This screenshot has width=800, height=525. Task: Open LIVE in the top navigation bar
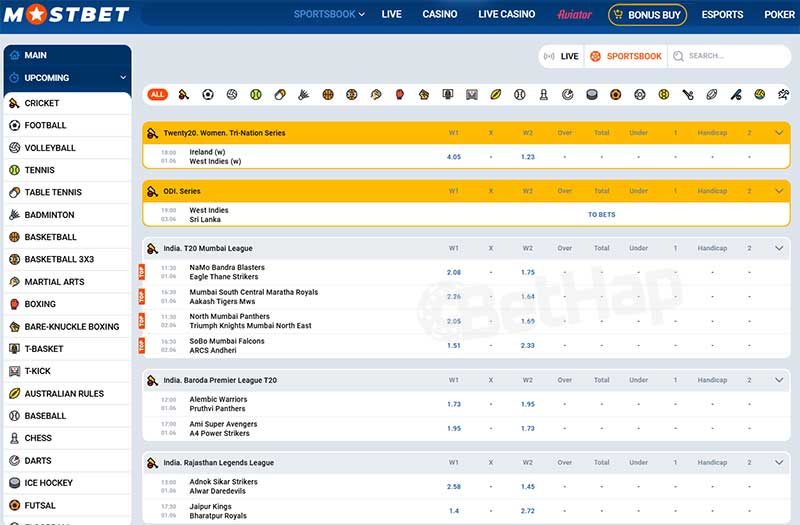pos(391,14)
